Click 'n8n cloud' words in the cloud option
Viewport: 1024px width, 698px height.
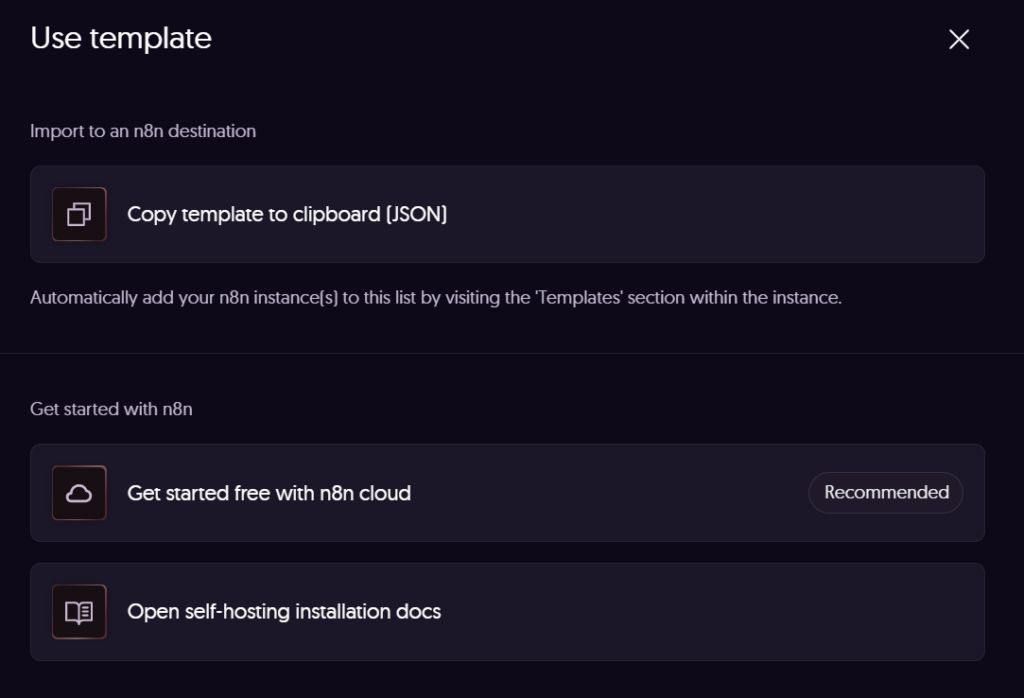click(x=365, y=493)
